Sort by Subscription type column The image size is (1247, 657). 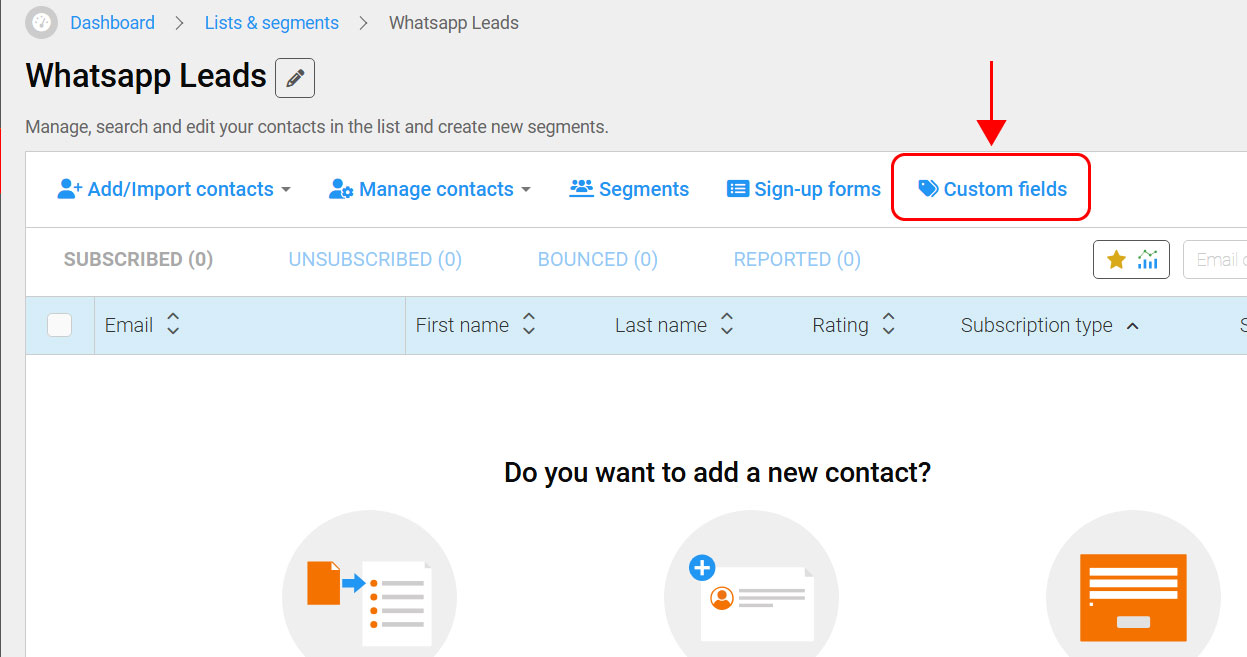coord(1050,325)
